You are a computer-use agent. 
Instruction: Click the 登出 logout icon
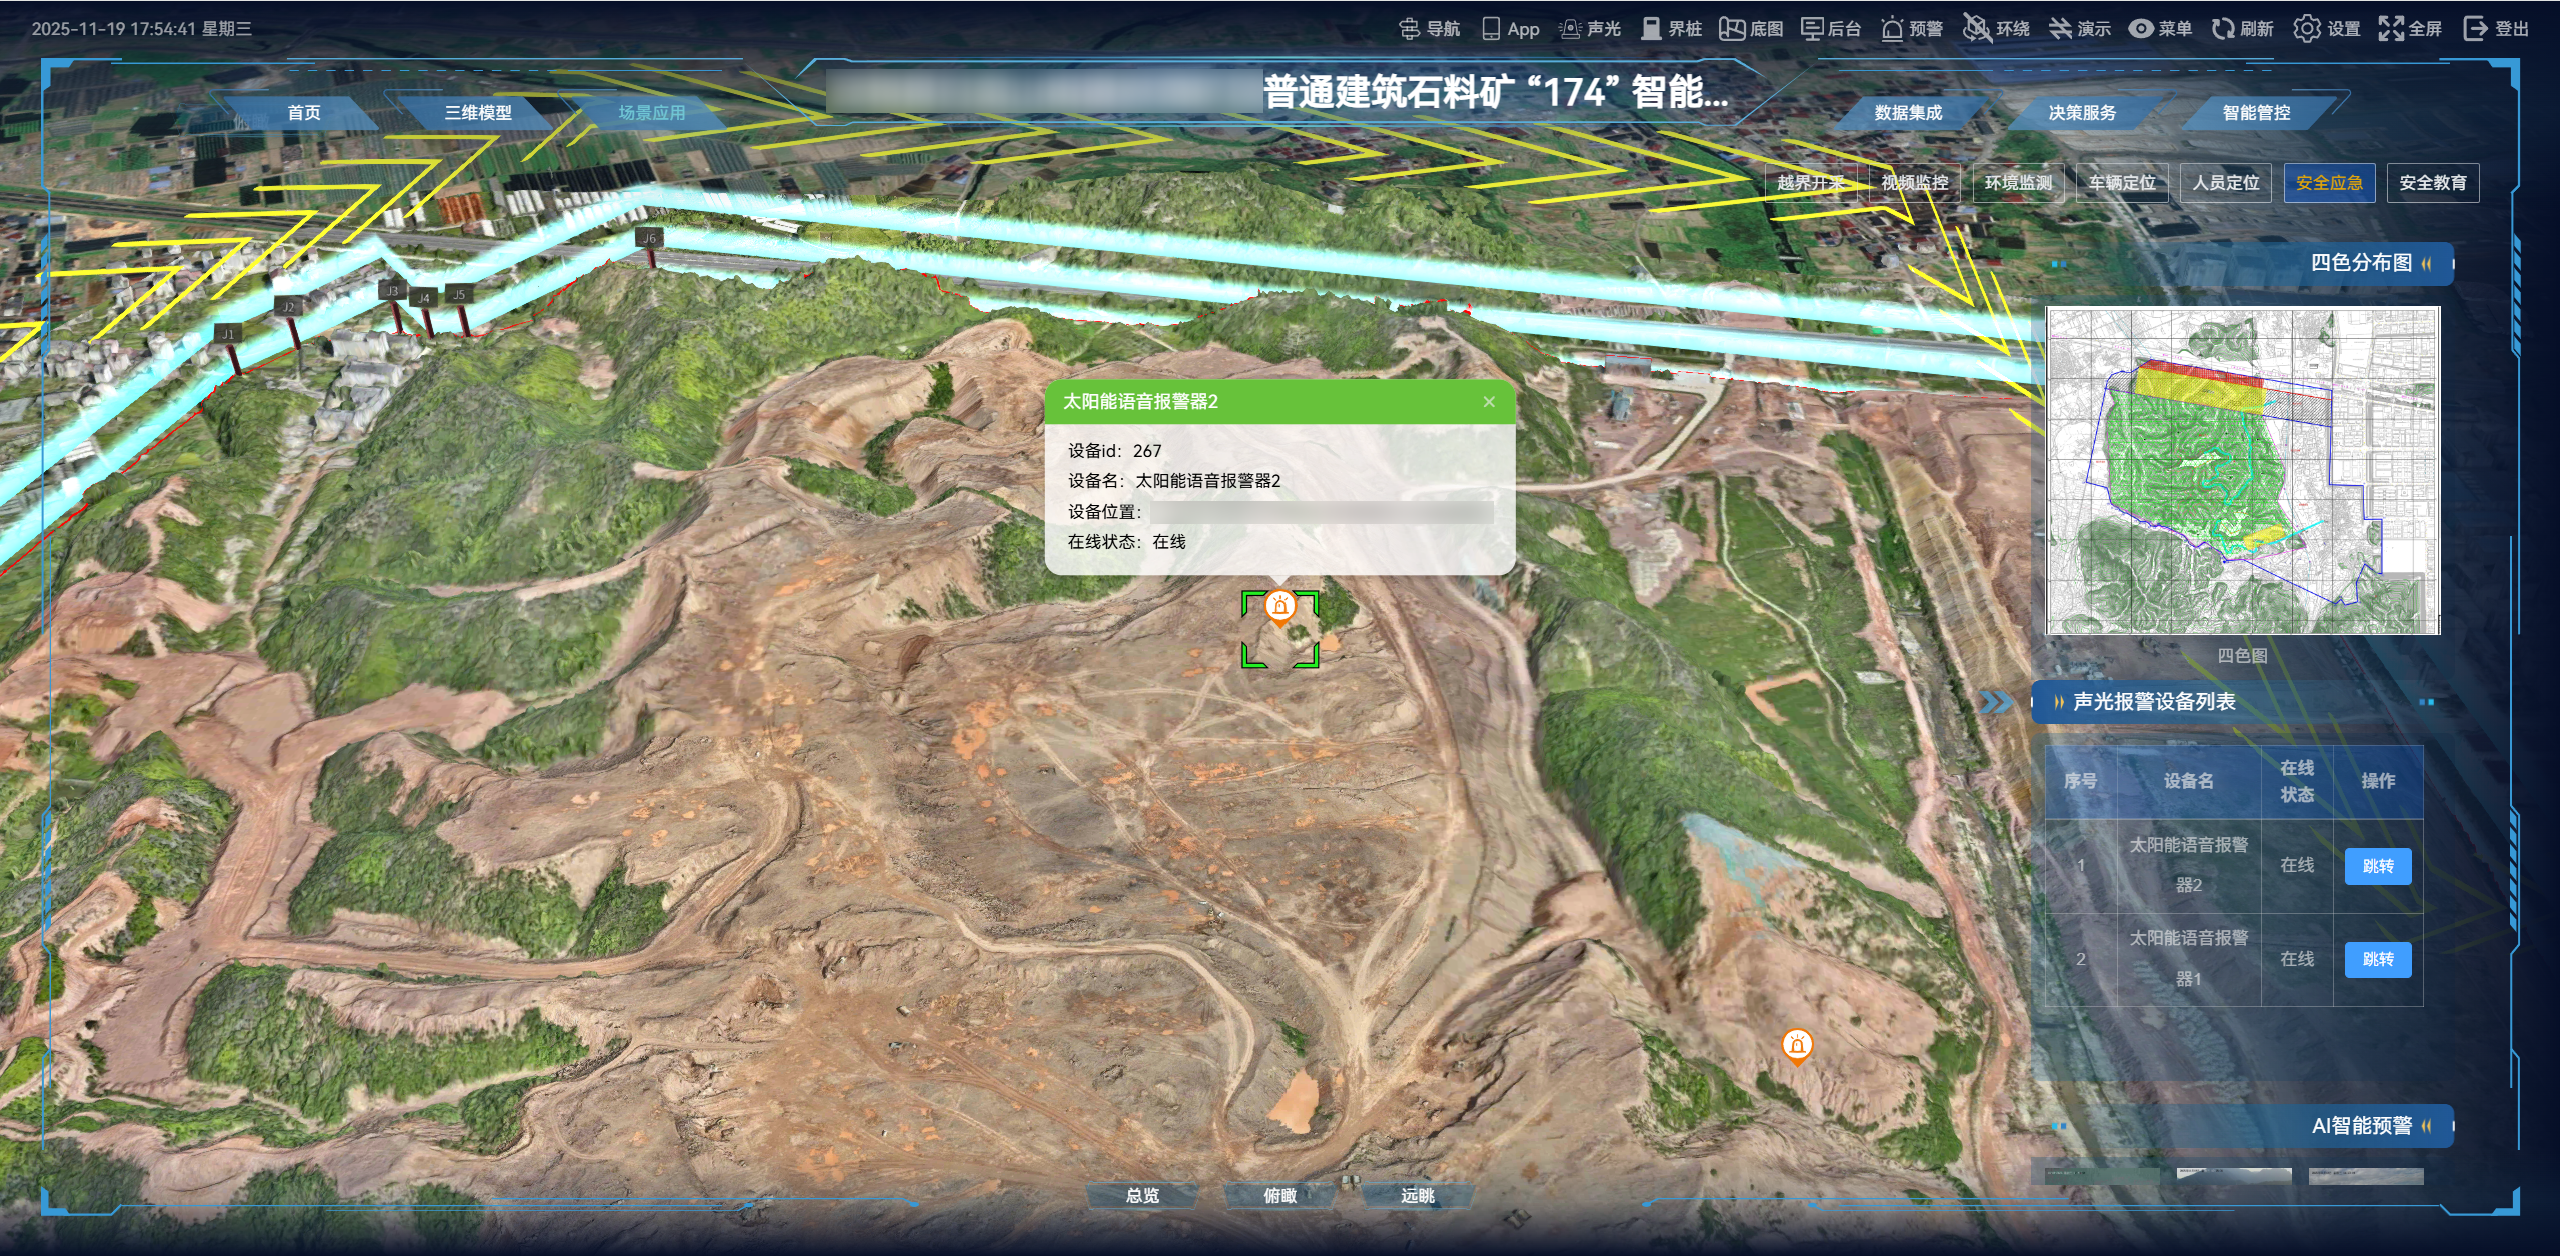(x=2476, y=29)
